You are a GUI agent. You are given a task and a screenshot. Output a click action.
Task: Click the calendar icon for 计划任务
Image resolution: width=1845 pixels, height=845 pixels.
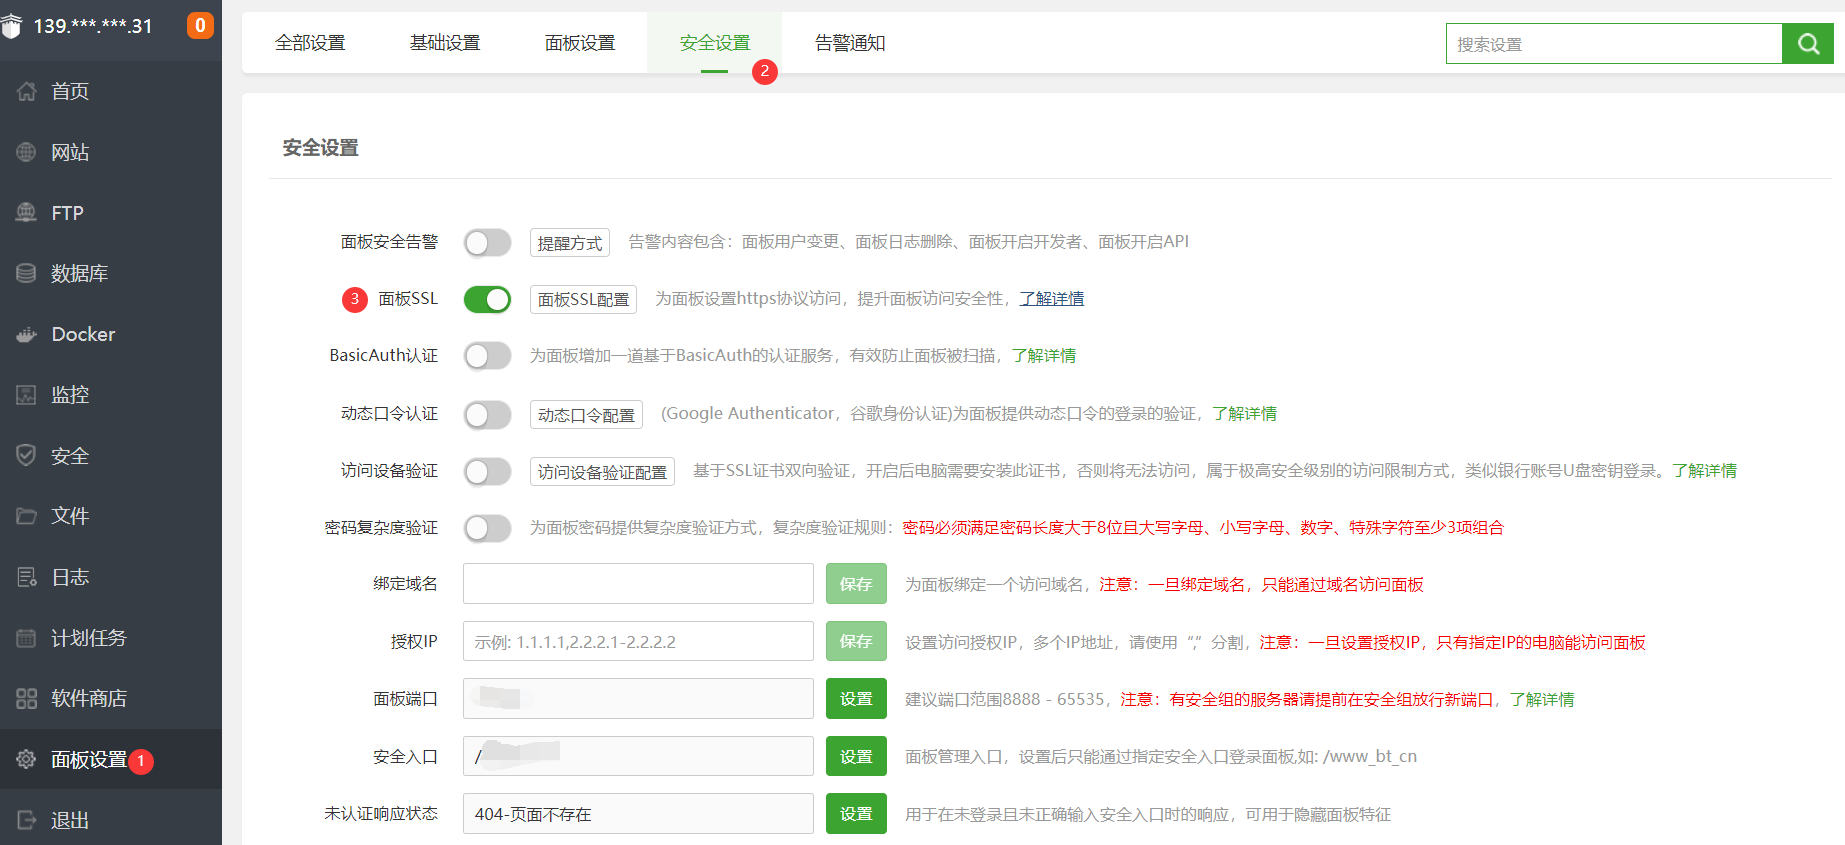pyautogui.click(x=26, y=638)
